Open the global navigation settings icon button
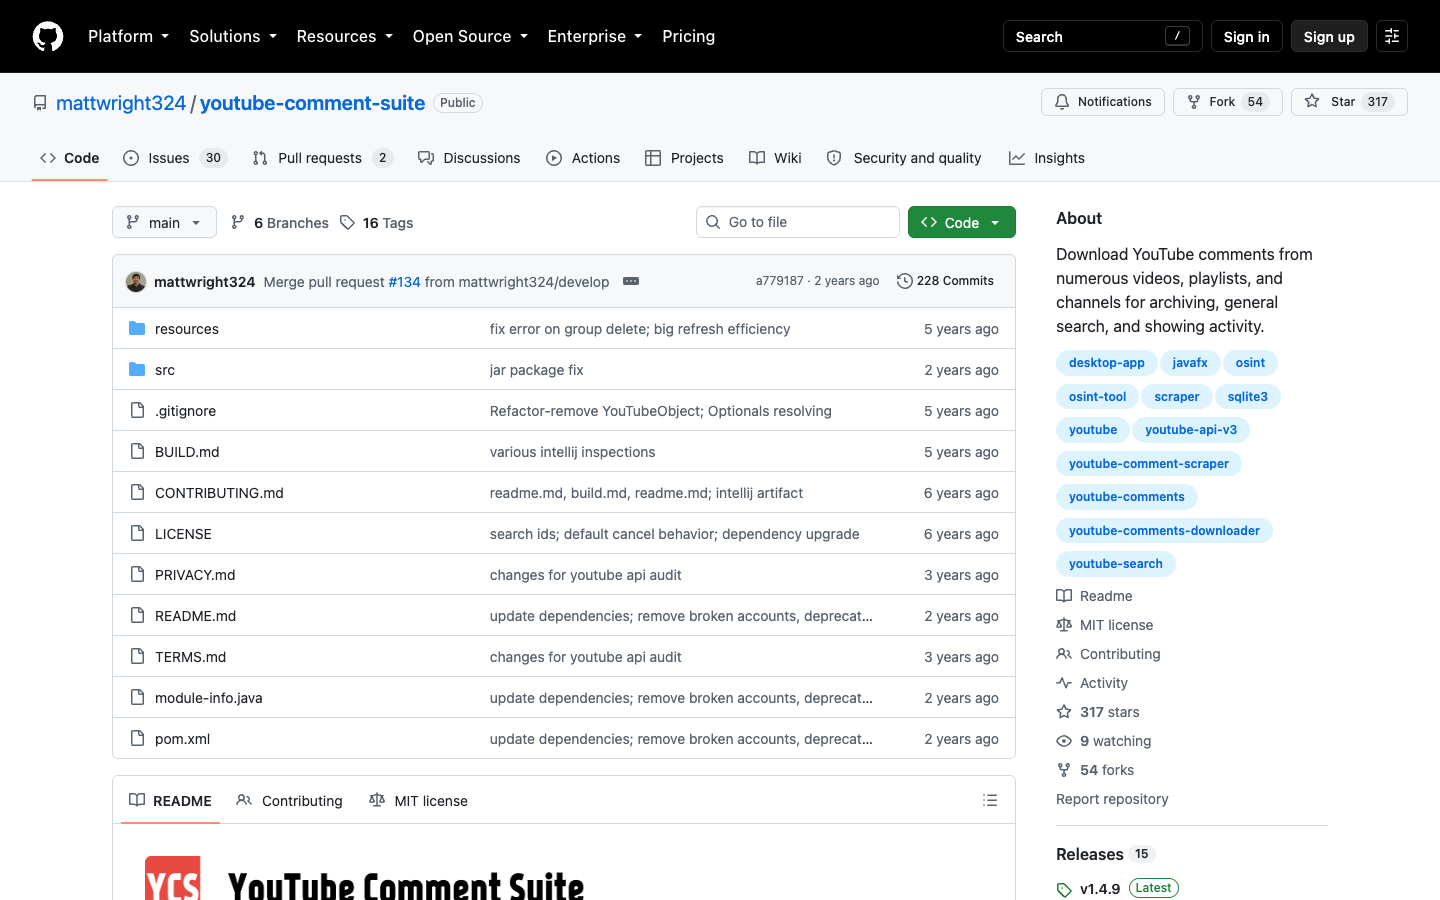1440x900 pixels. (x=1392, y=36)
